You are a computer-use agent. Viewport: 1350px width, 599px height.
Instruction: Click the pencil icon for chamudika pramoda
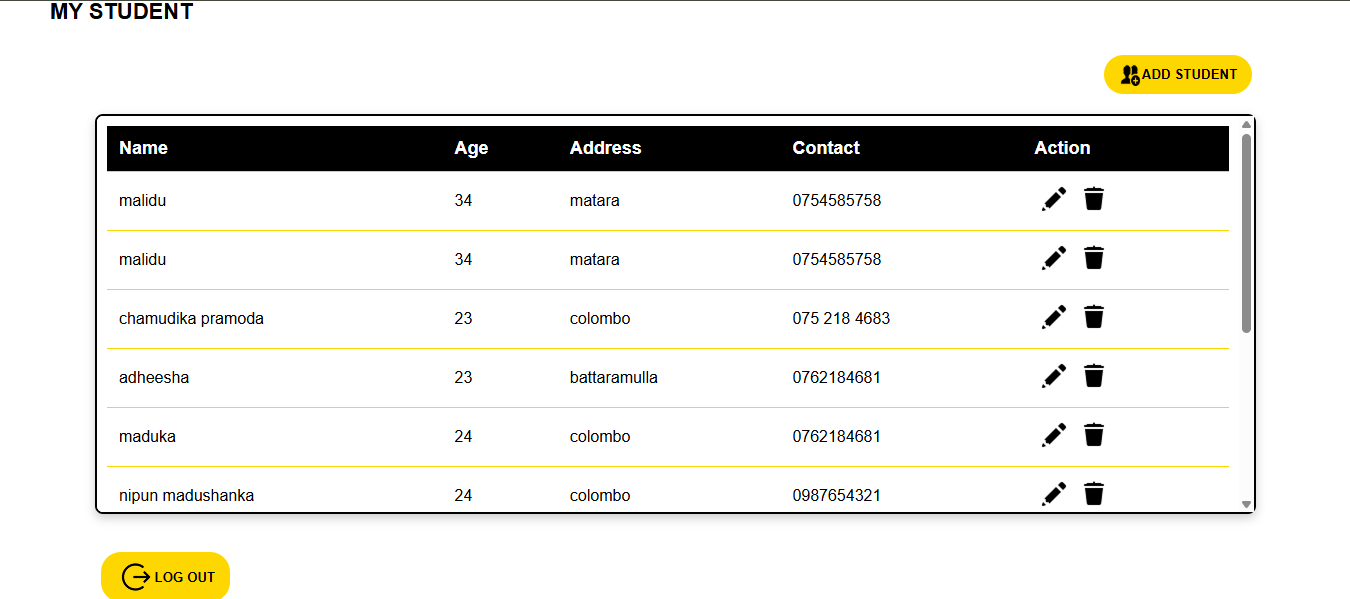[x=1053, y=317]
